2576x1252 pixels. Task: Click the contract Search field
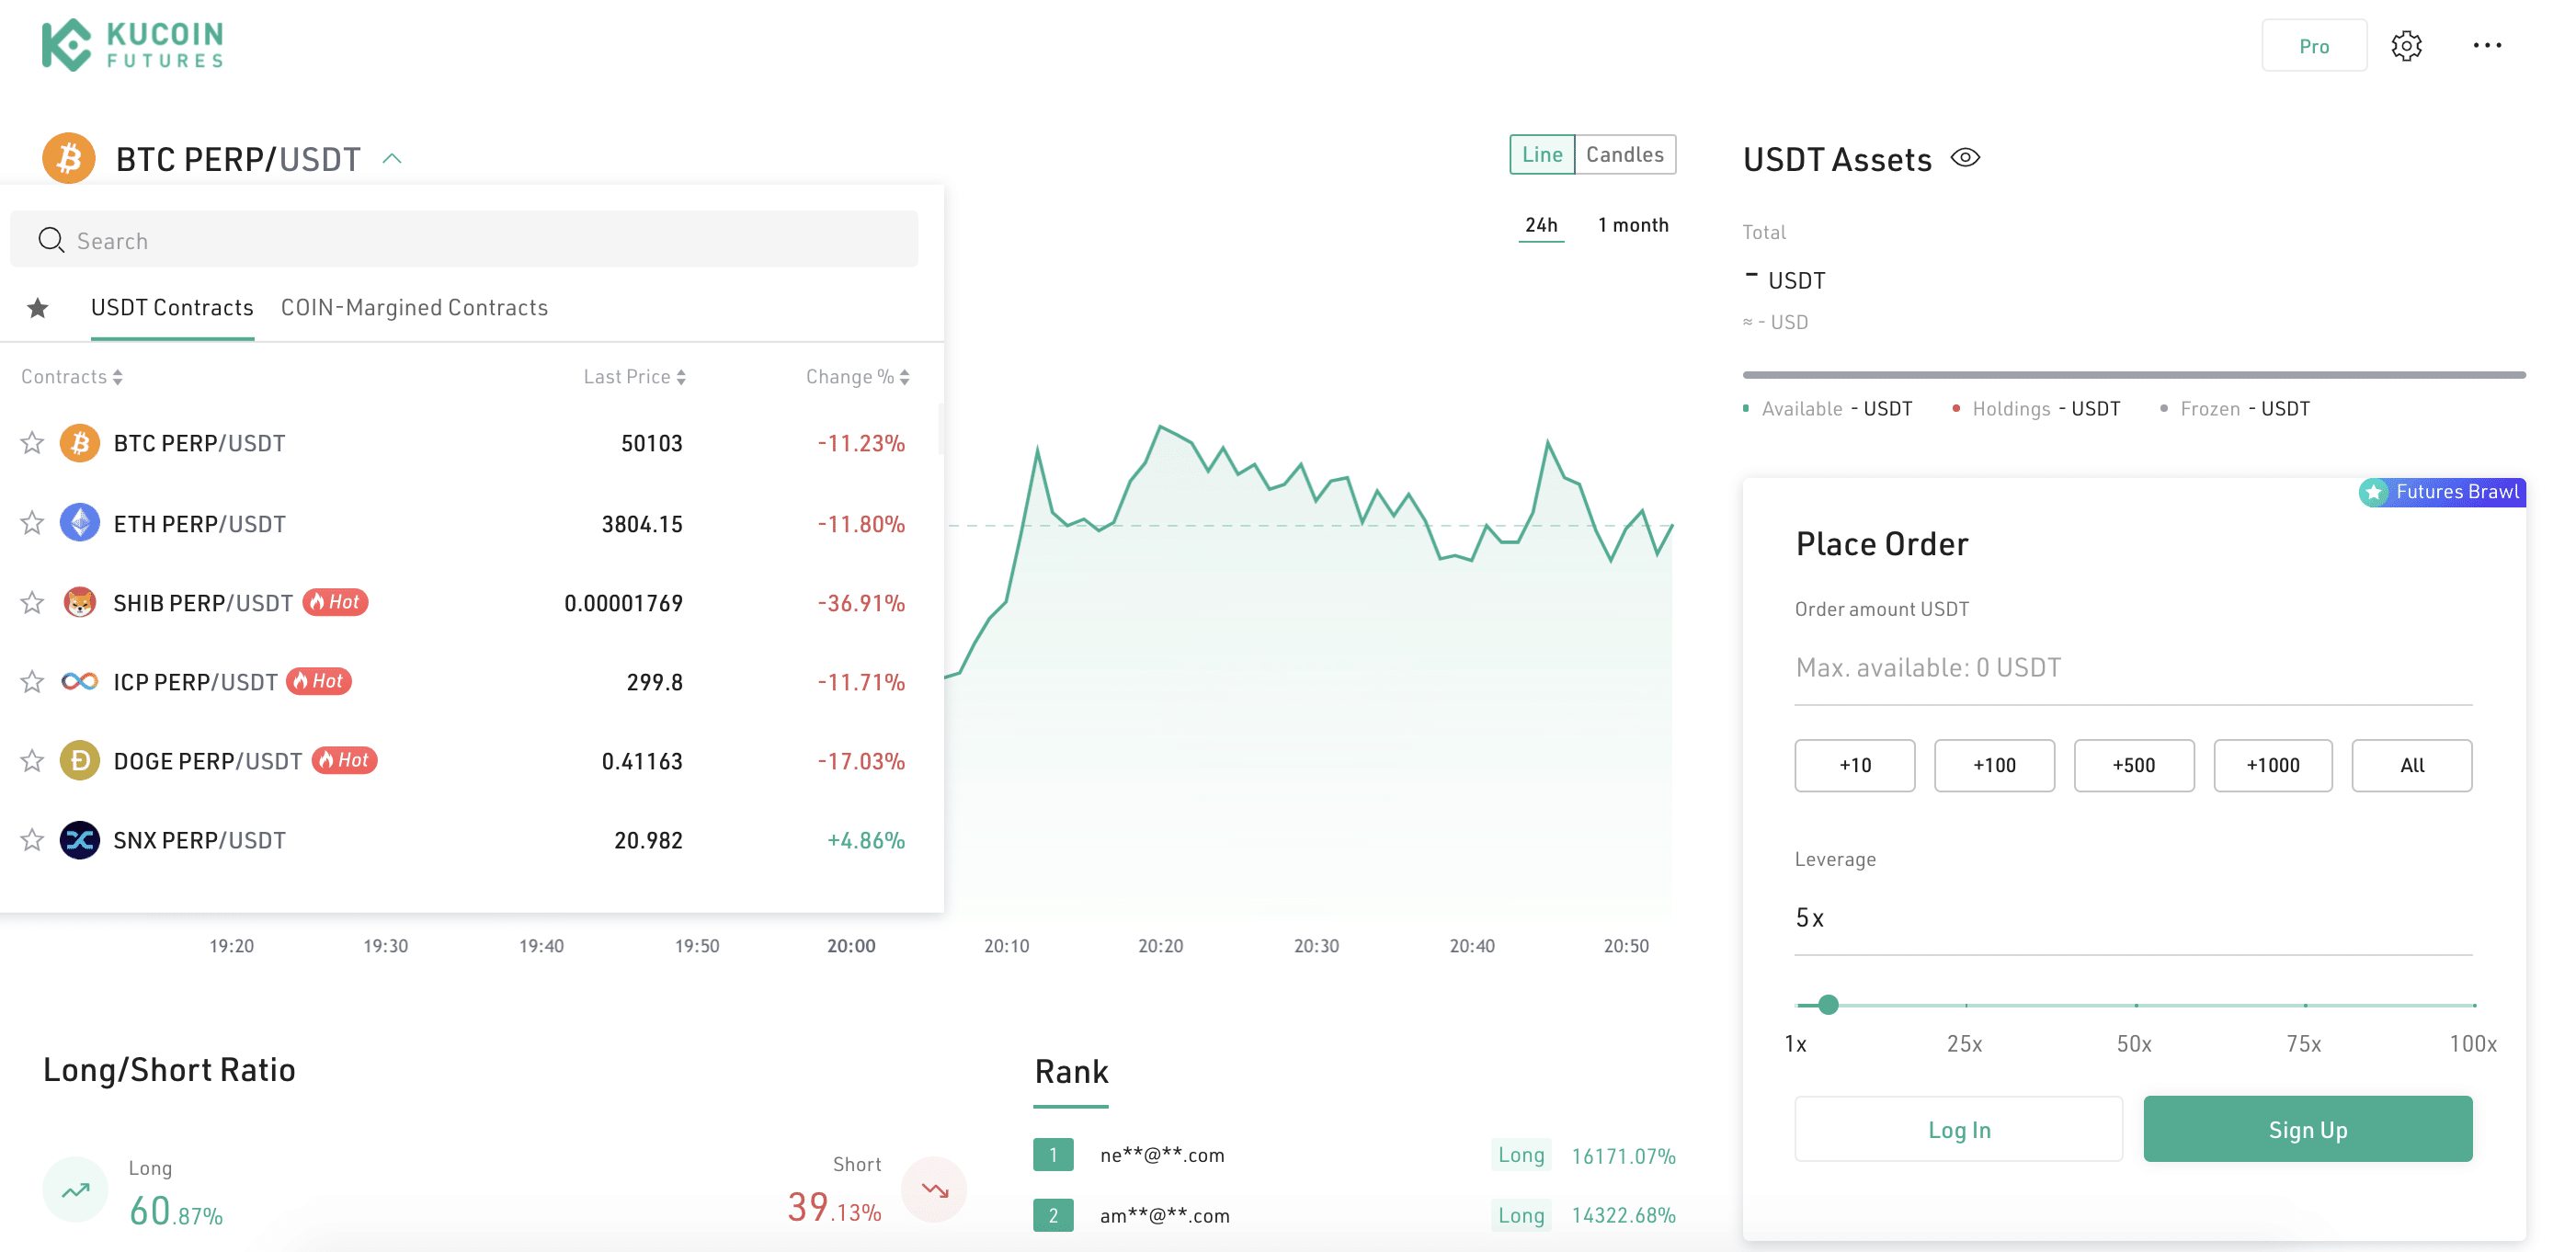(464, 241)
